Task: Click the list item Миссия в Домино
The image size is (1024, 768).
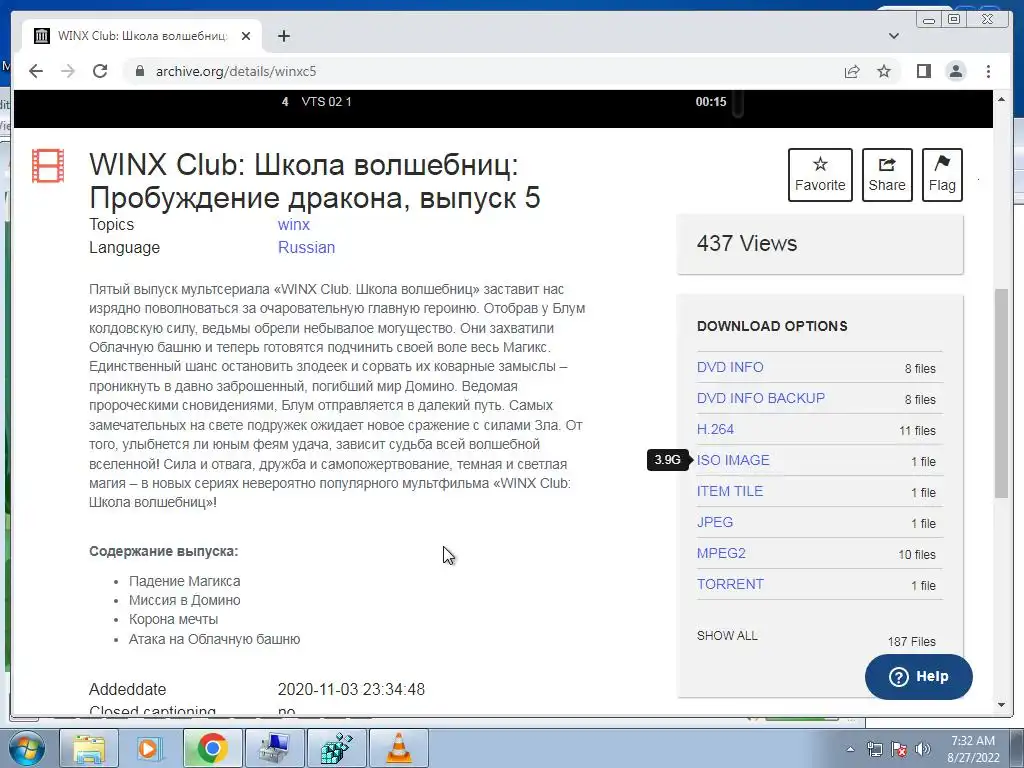Action: (x=185, y=600)
